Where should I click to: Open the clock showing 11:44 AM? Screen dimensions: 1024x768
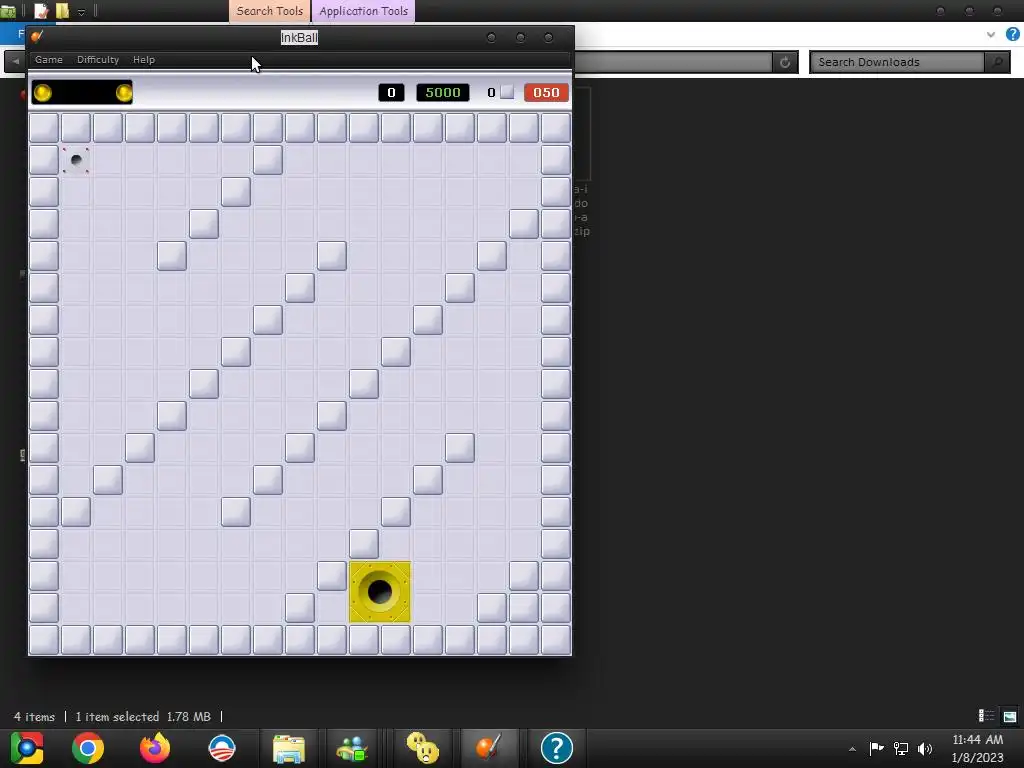pyautogui.click(x=978, y=748)
